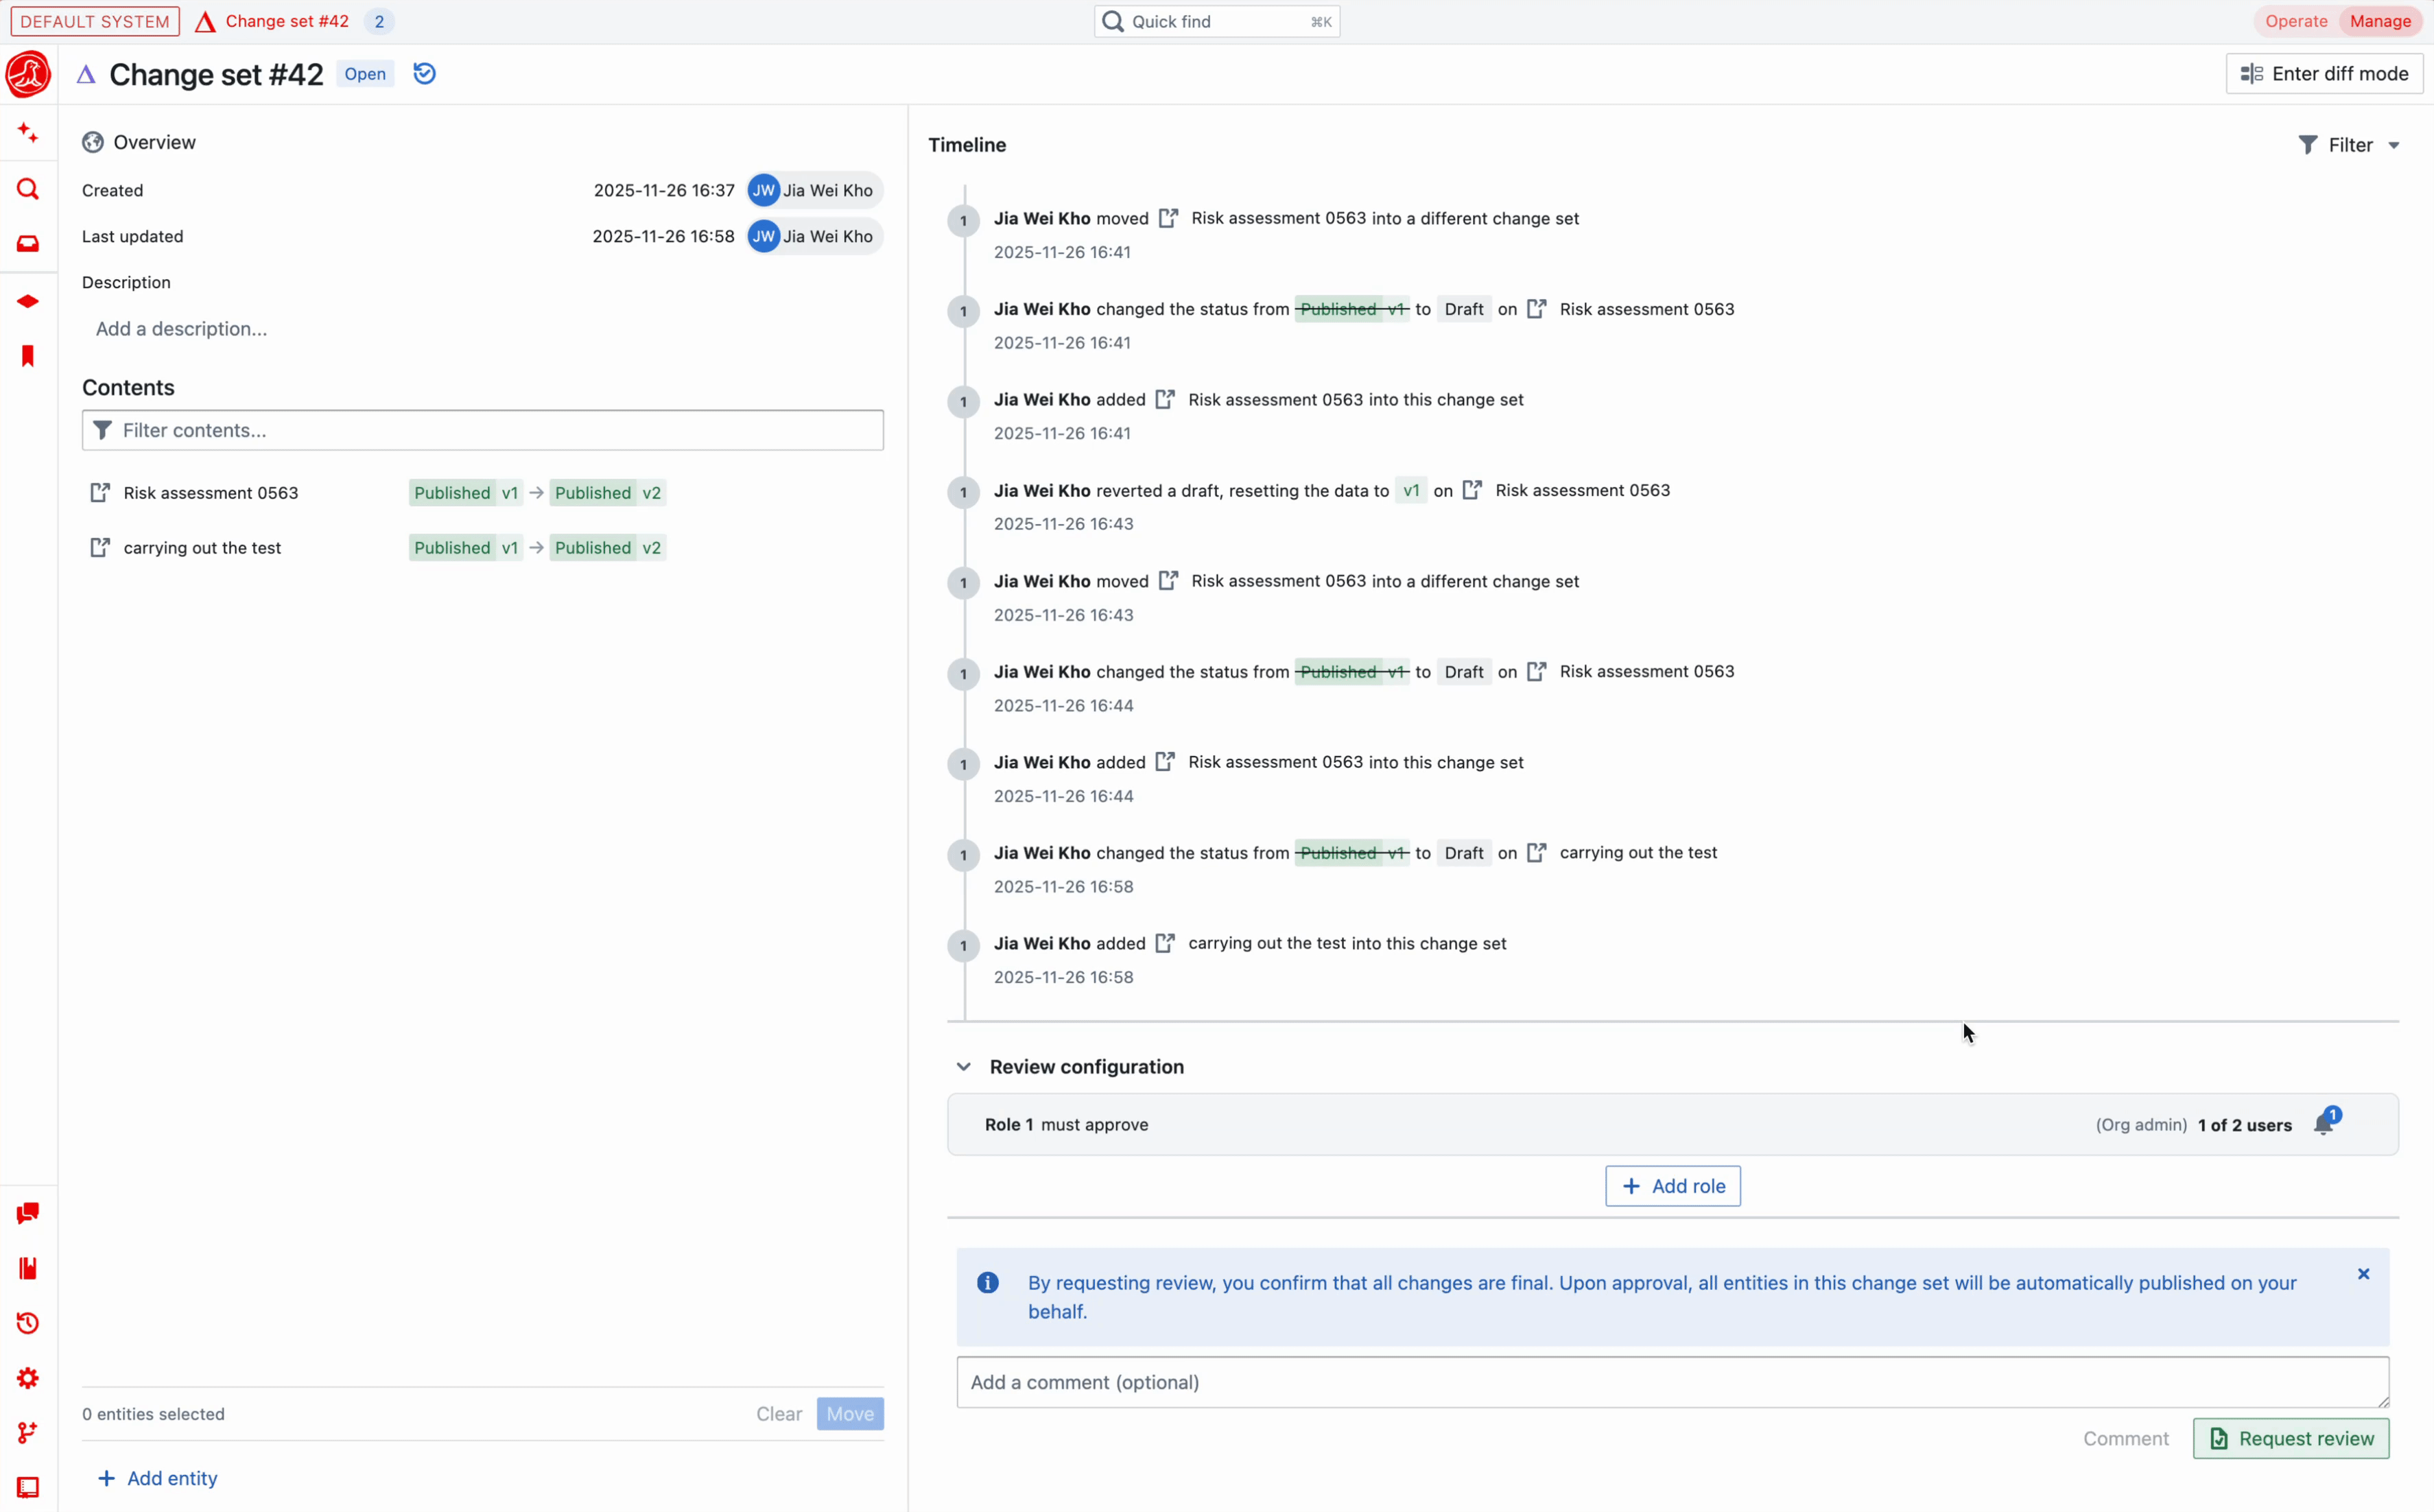Click DEFAULT SYSTEM in the top bar
This screenshot has height=1512, width=2434.
click(x=93, y=20)
